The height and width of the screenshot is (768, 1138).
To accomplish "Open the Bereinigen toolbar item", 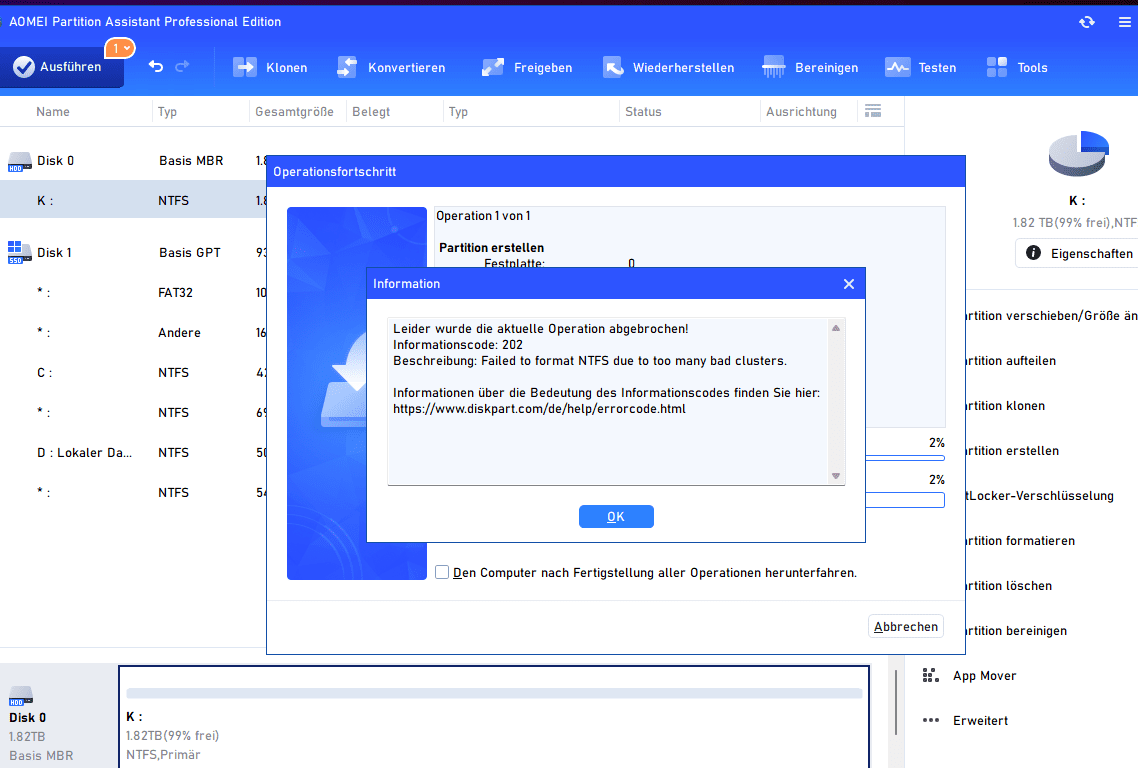I will (810, 68).
